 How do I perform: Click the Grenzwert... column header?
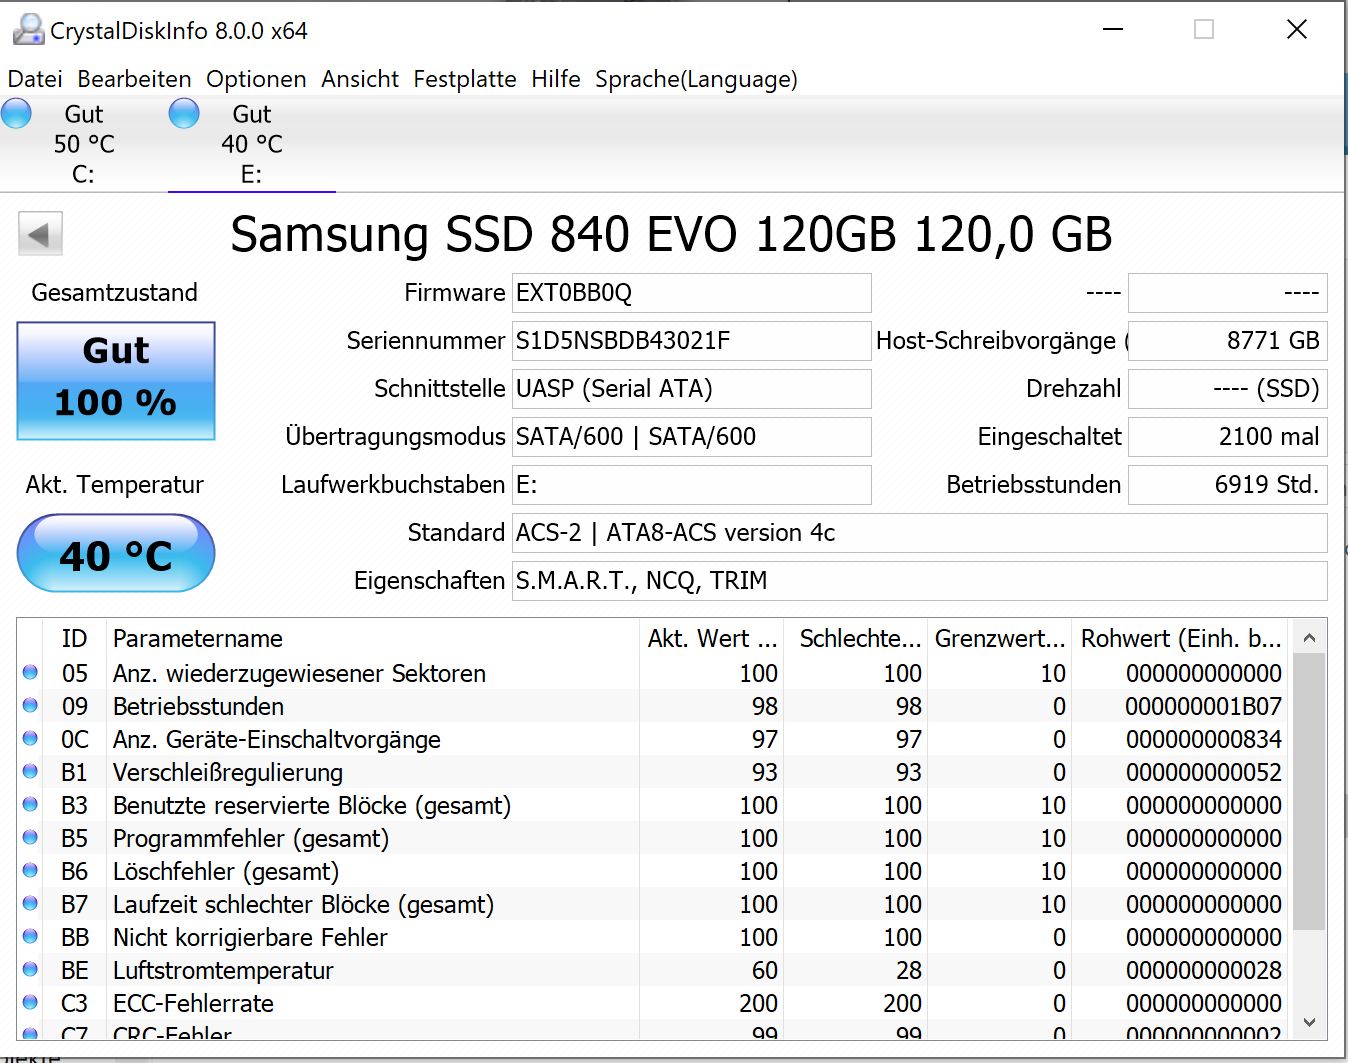[x=1000, y=638]
